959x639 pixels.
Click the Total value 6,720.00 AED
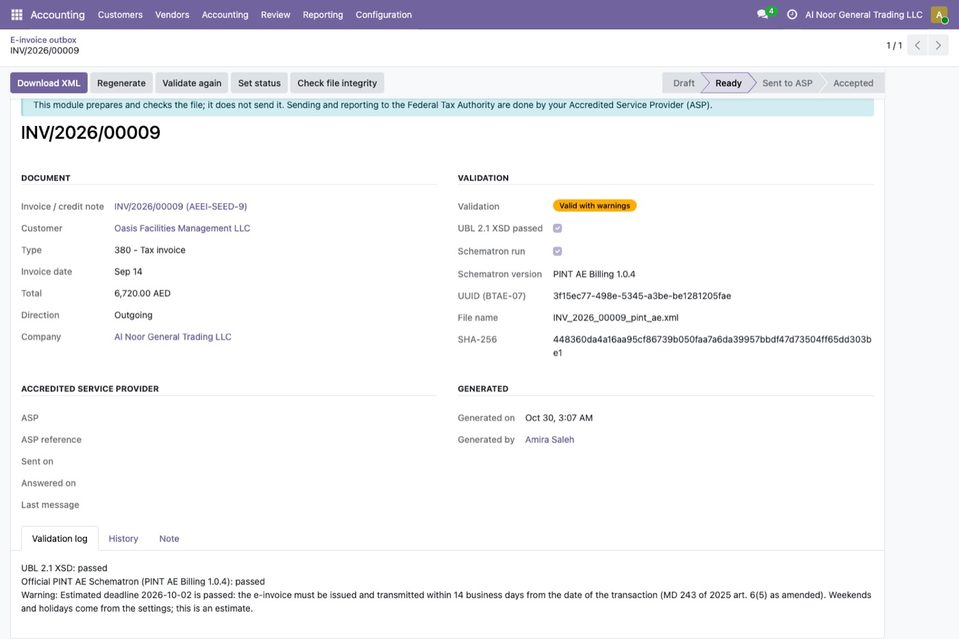(x=143, y=294)
